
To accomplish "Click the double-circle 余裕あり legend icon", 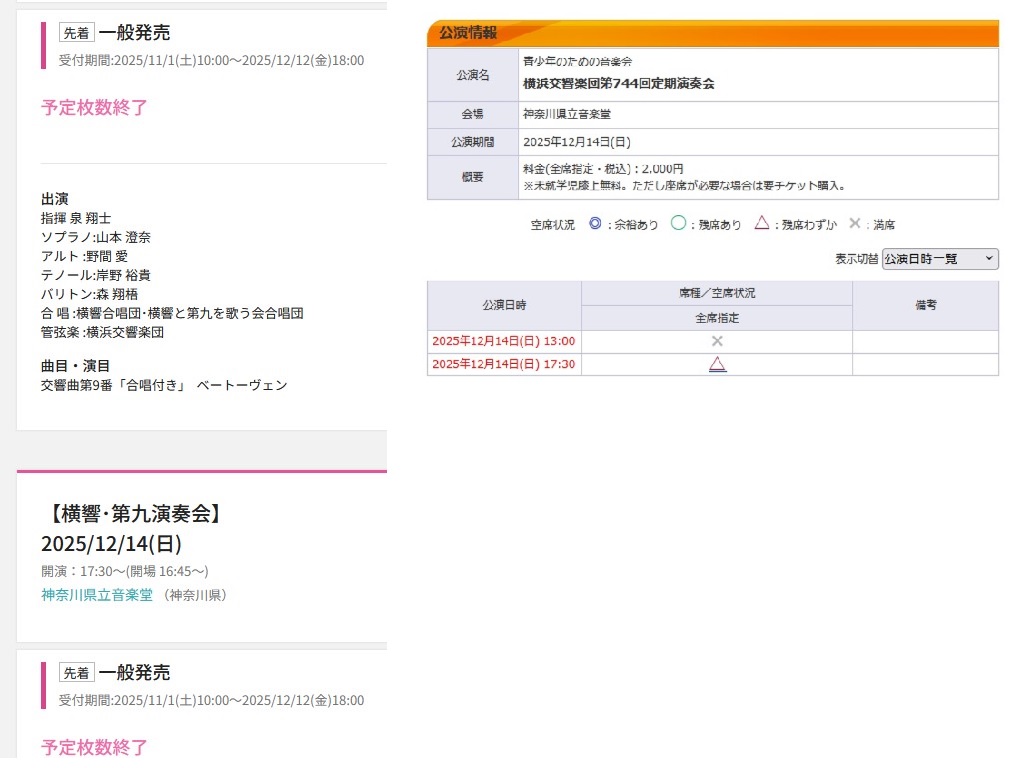I will pyautogui.click(x=595, y=223).
